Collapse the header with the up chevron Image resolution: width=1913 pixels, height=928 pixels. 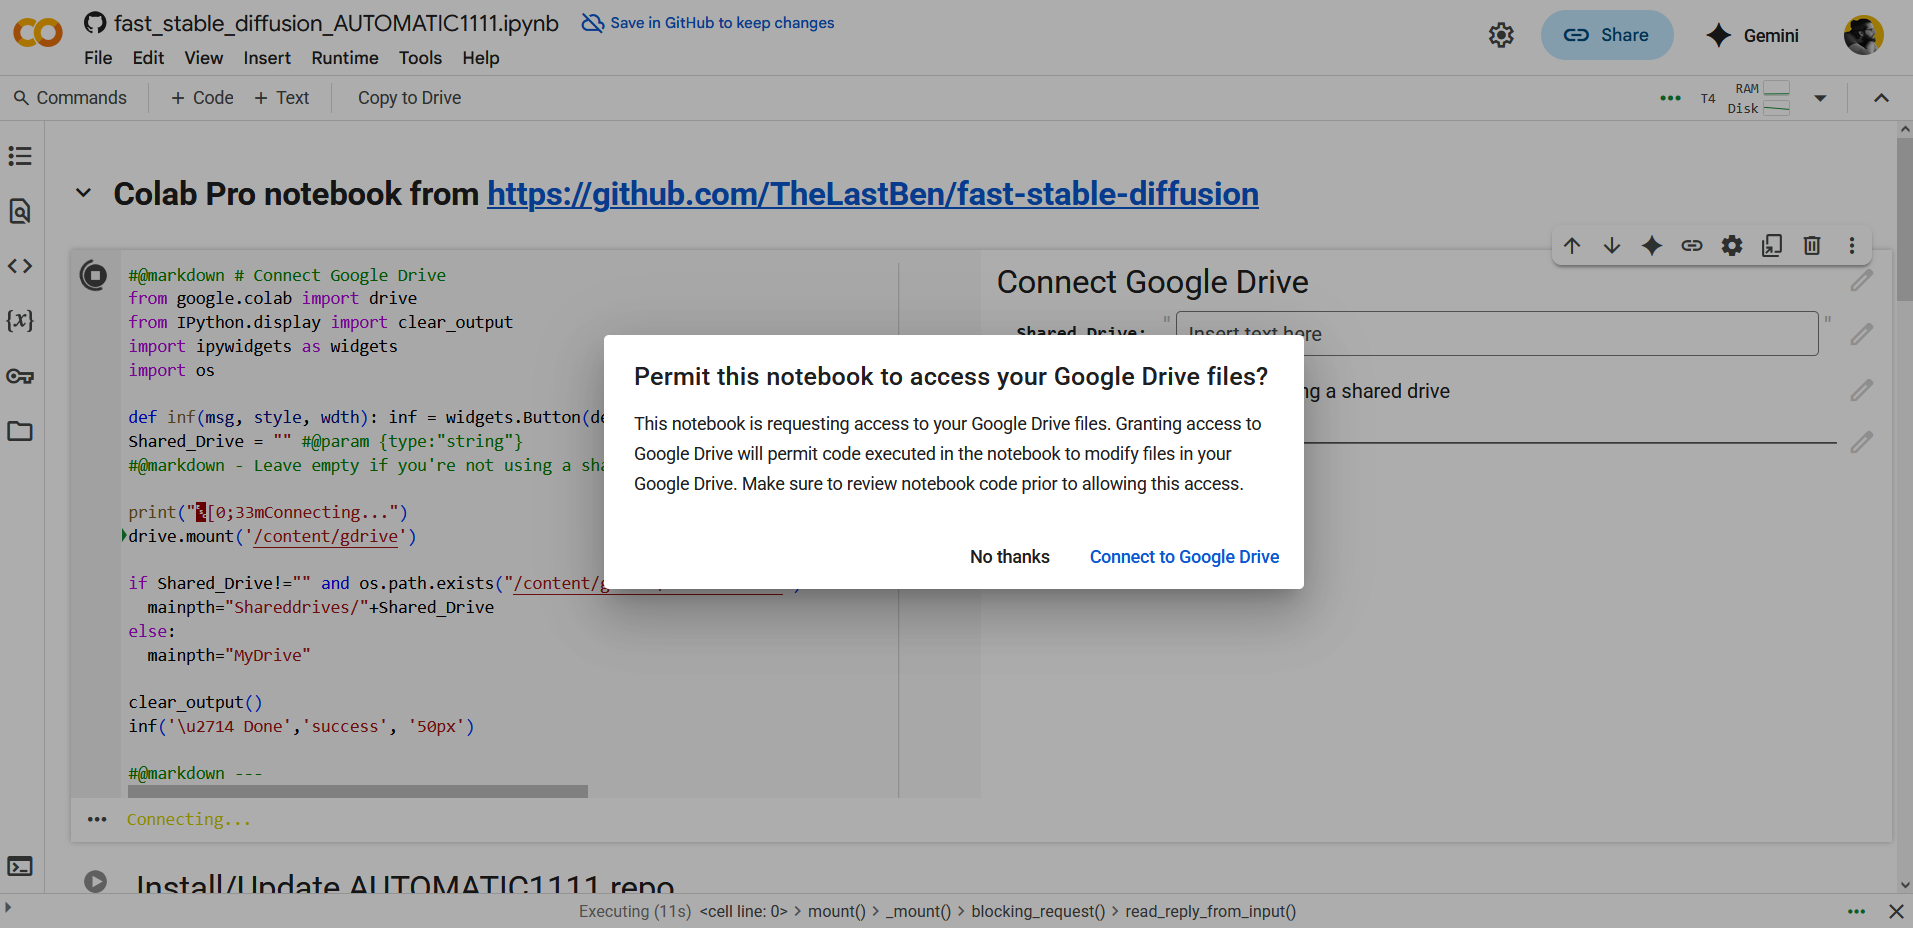[x=1881, y=98]
